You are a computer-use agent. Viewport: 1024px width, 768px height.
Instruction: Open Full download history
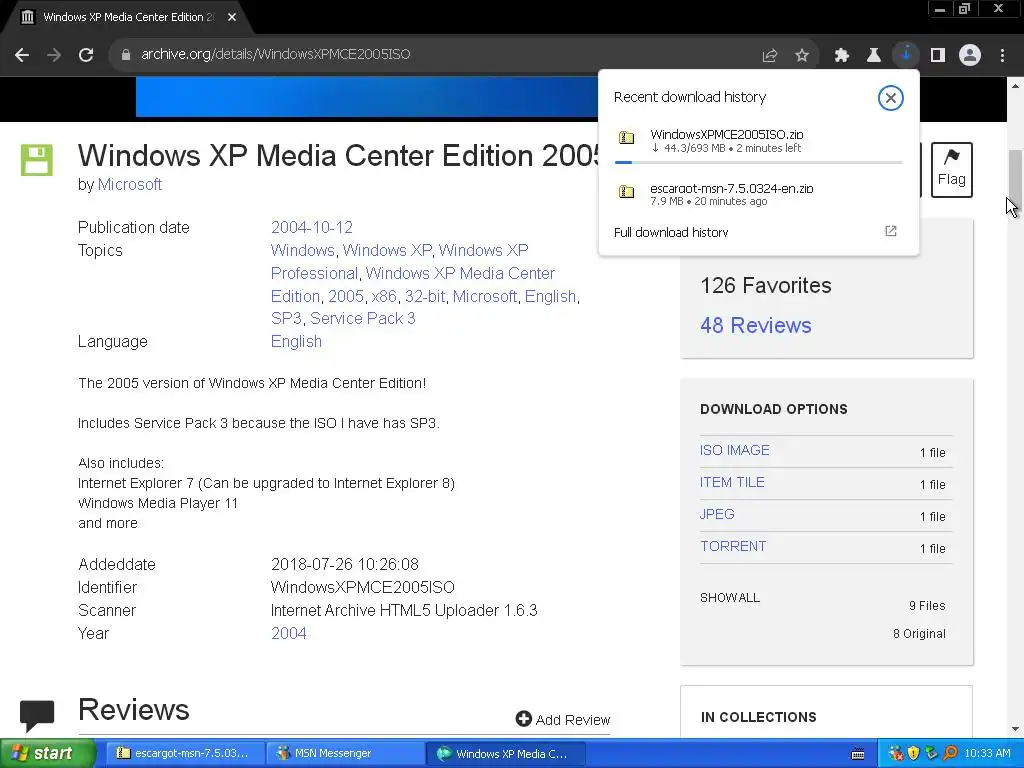pyautogui.click(x=671, y=232)
